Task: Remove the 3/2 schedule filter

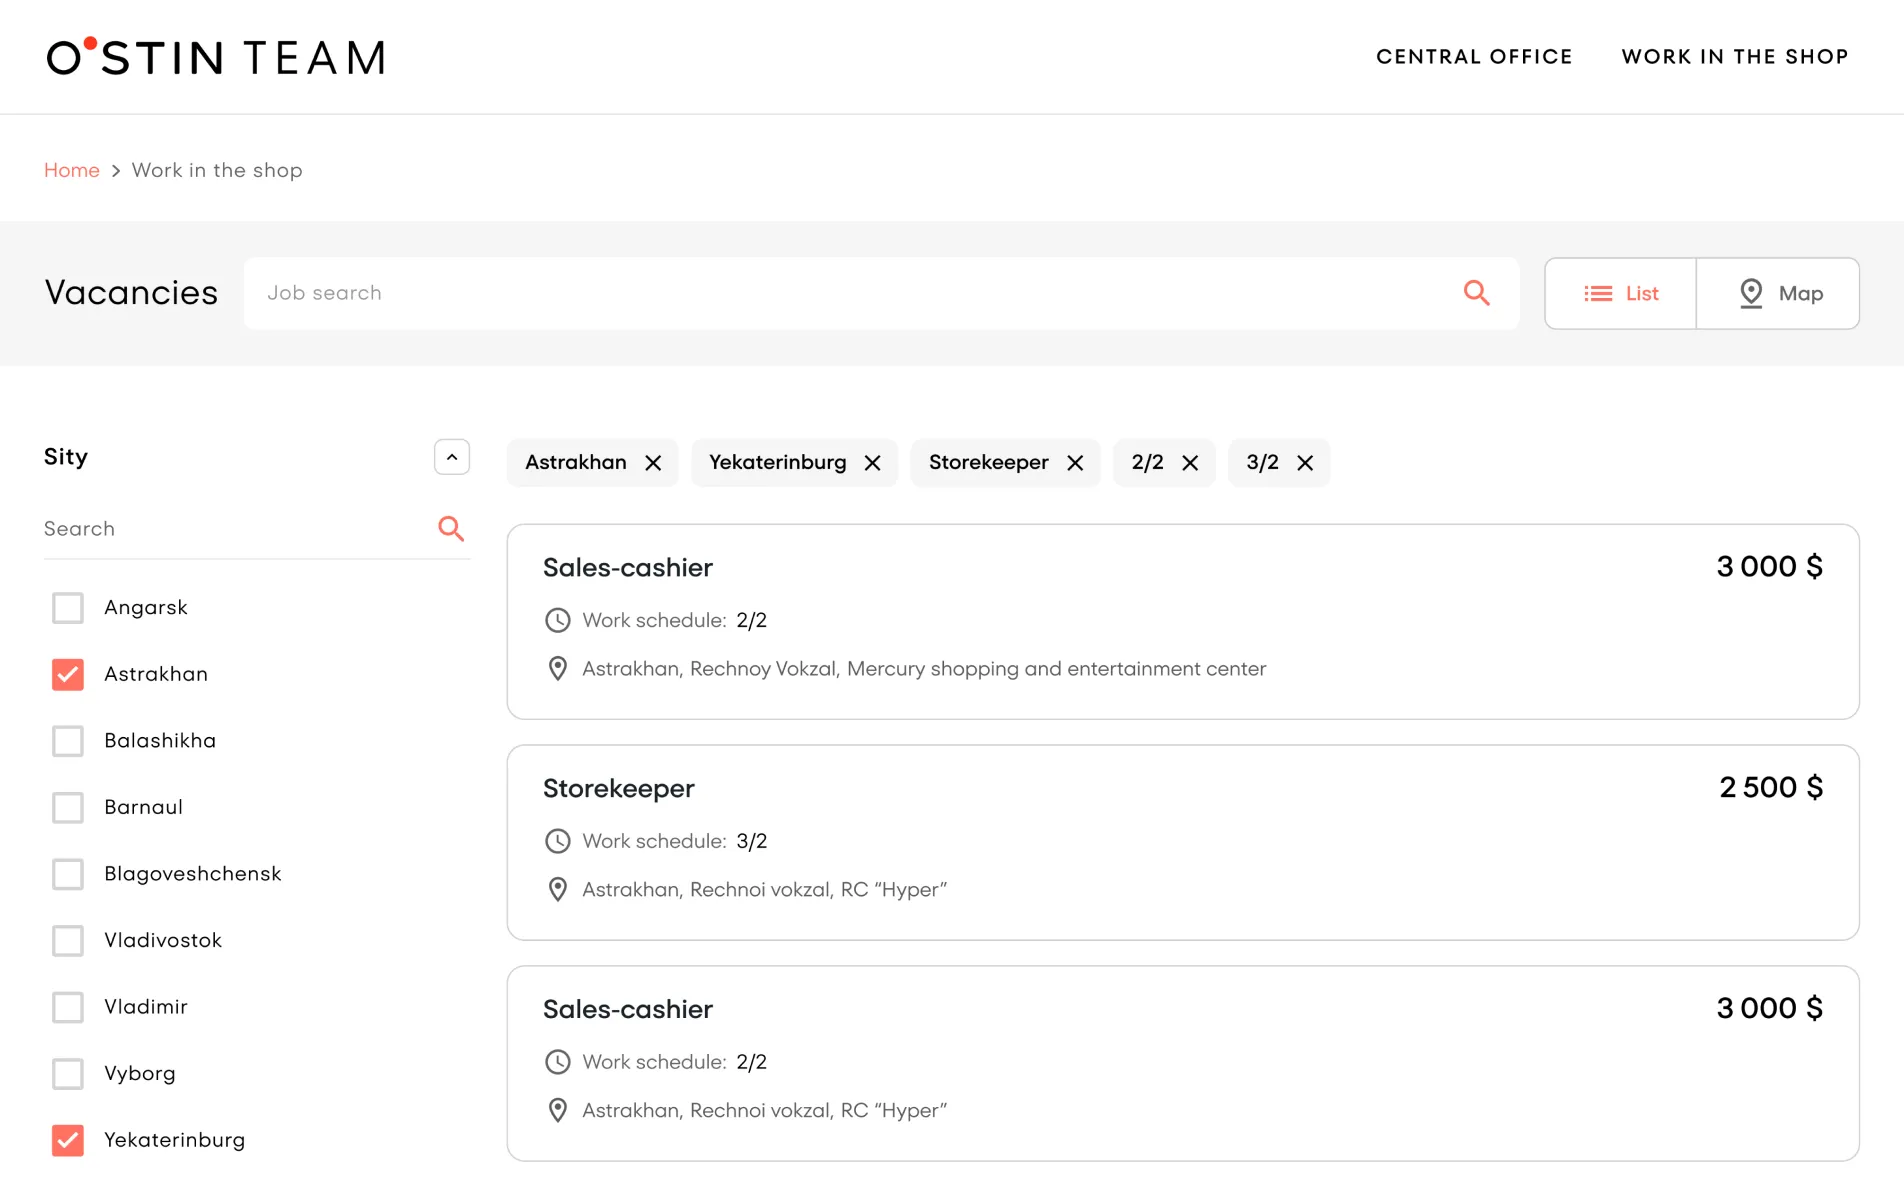Action: [x=1305, y=463]
